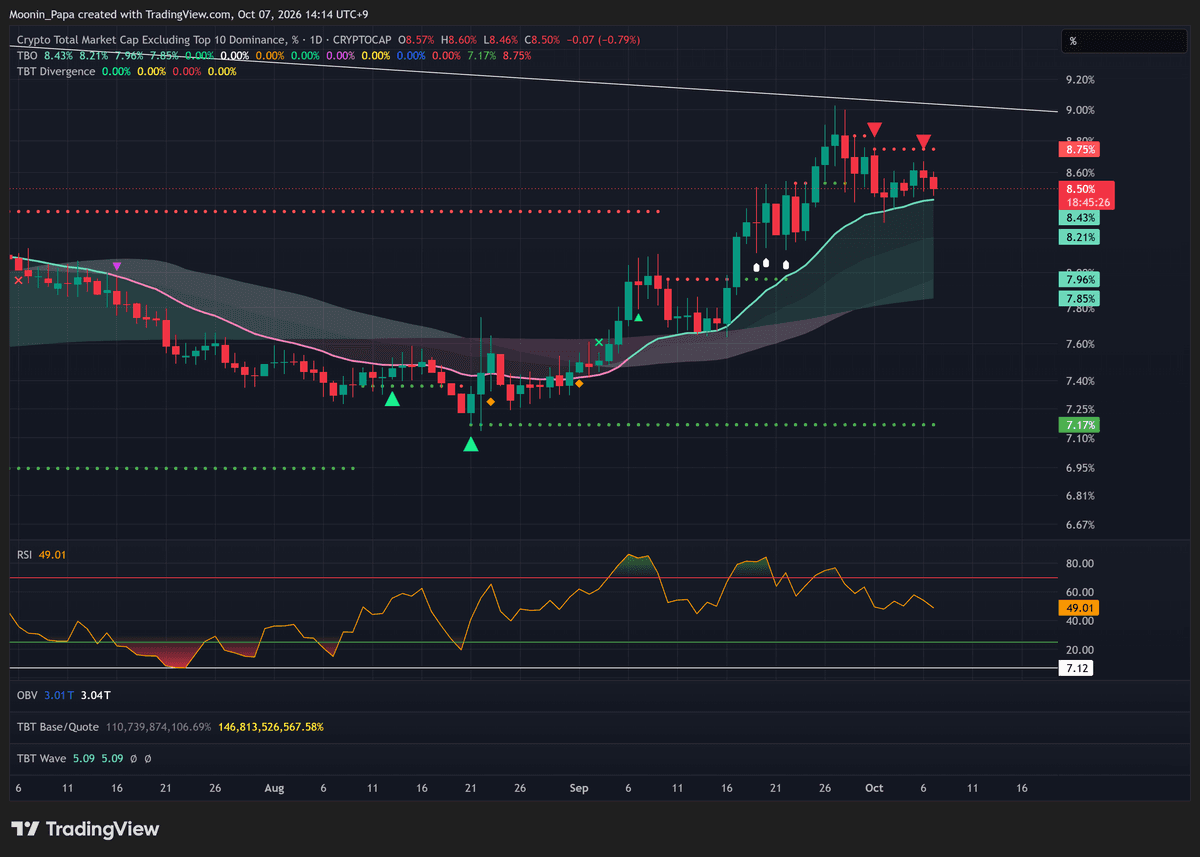1200x857 pixels.
Task: Click the purple down-triangle marker near July 16
Action: pos(117,266)
